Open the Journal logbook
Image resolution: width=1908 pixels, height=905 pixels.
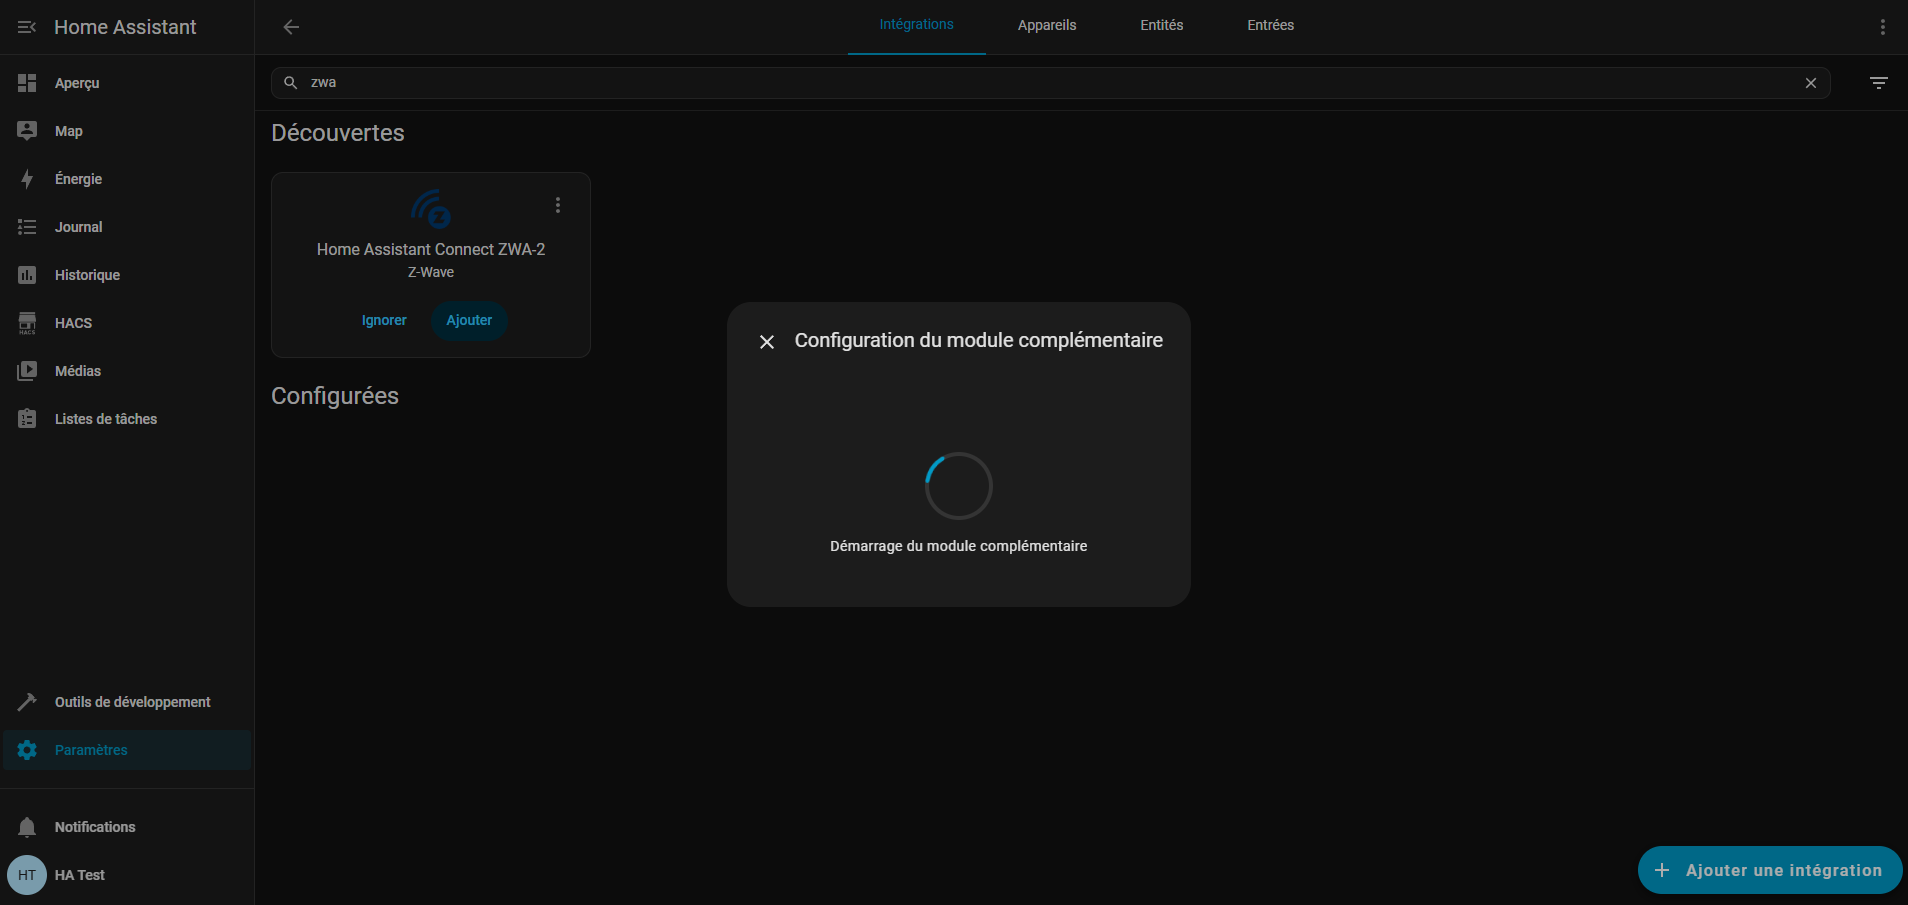(78, 227)
